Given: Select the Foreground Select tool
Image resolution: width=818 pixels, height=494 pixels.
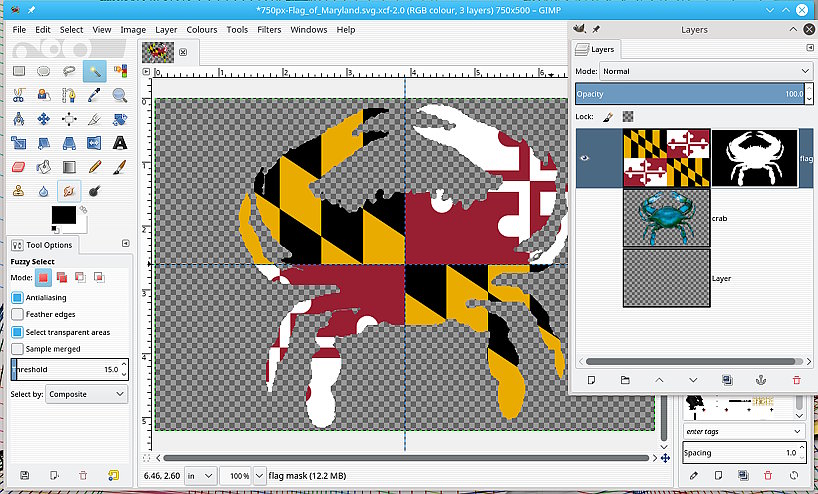Looking at the screenshot, I should [x=44, y=95].
